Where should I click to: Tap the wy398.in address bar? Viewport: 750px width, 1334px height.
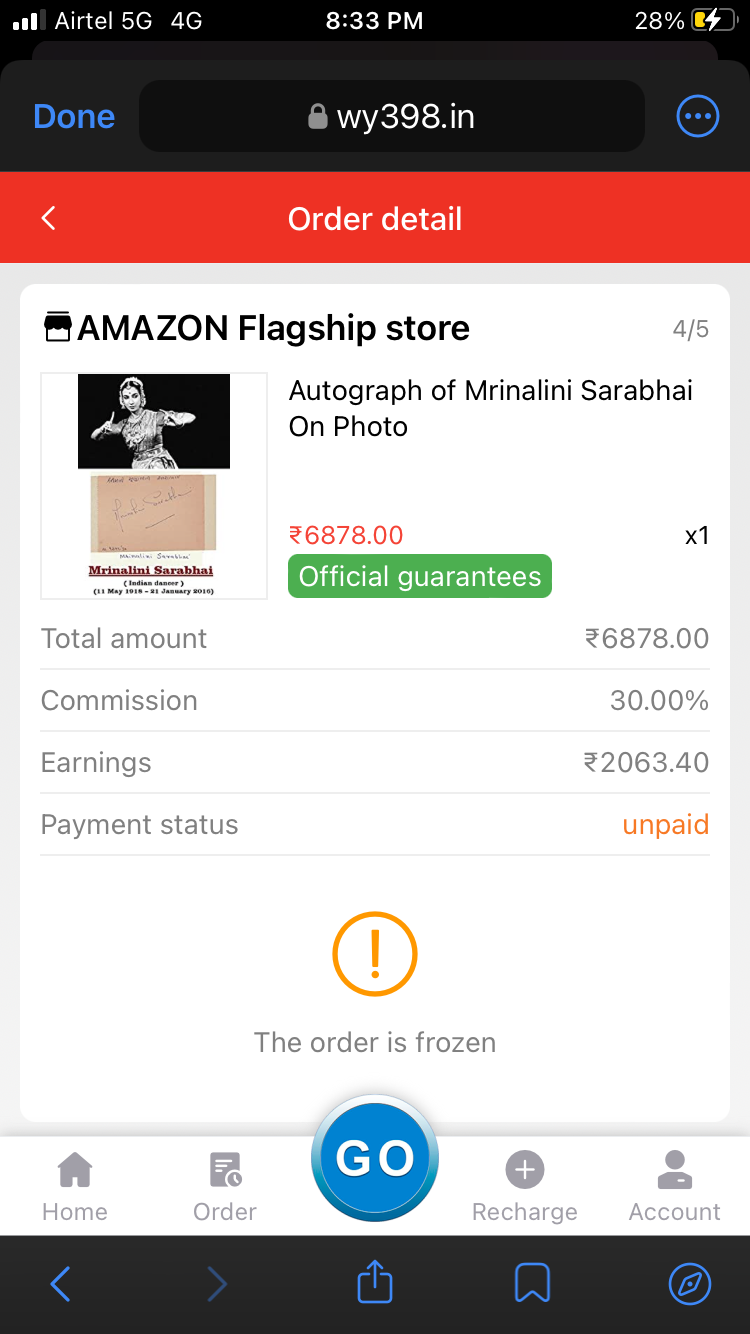point(391,117)
